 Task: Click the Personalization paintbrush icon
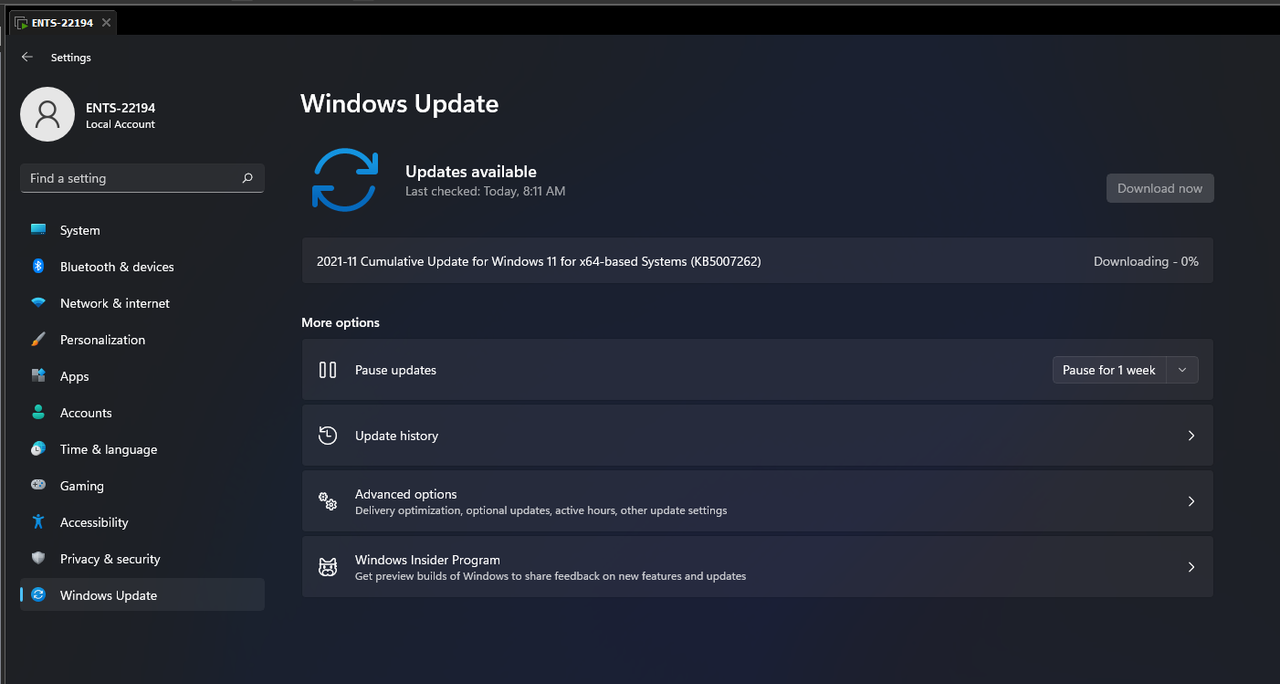pos(38,339)
